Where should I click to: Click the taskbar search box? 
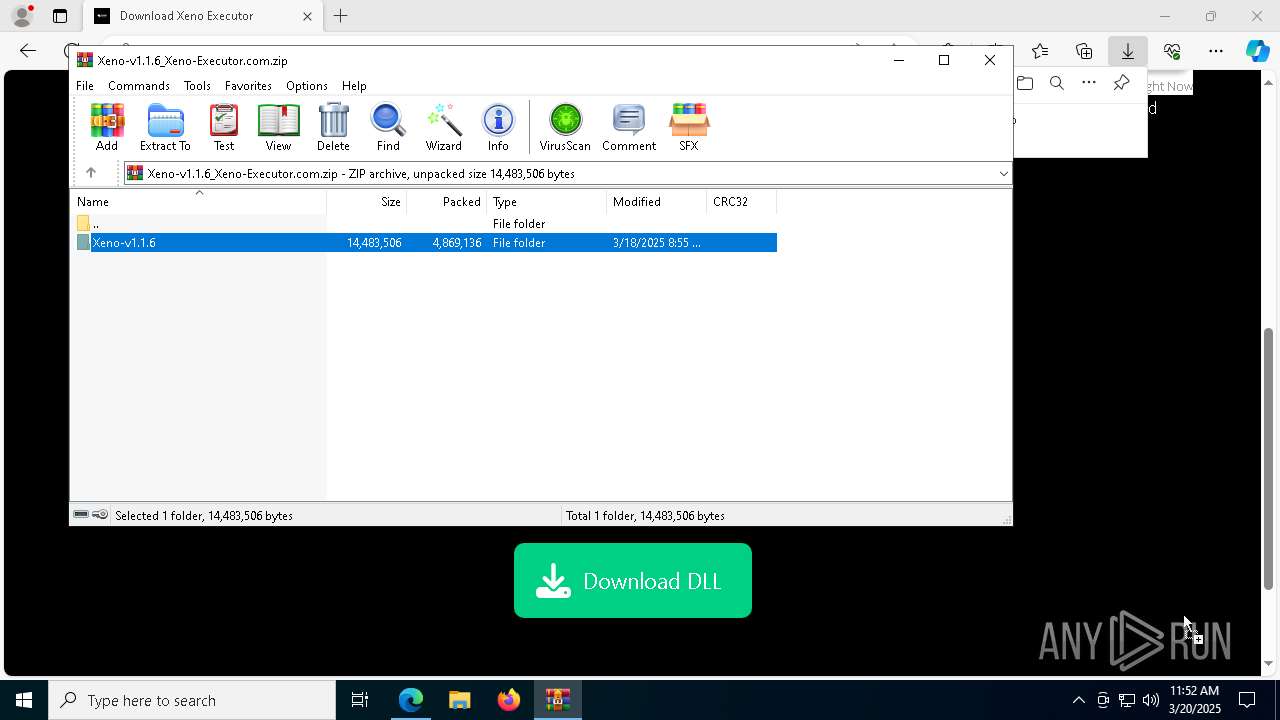pyautogui.click(x=192, y=700)
